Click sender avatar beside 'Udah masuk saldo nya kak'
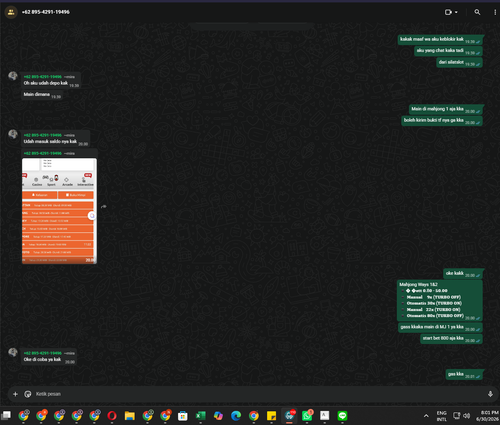The image size is (500, 425). [13, 134]
